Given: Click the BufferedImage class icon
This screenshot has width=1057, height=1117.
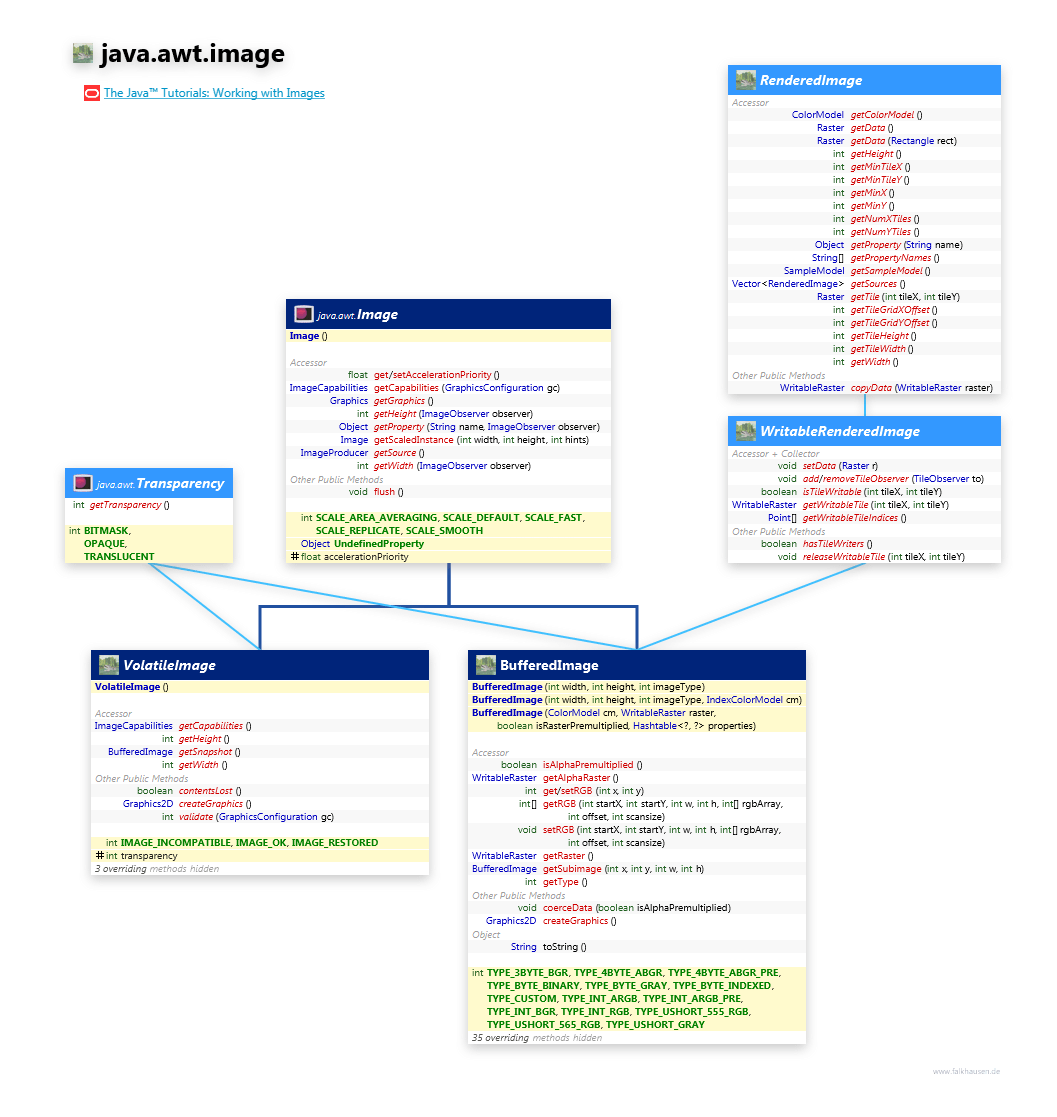Looking at the screenshot, I should tap(486, 665).
